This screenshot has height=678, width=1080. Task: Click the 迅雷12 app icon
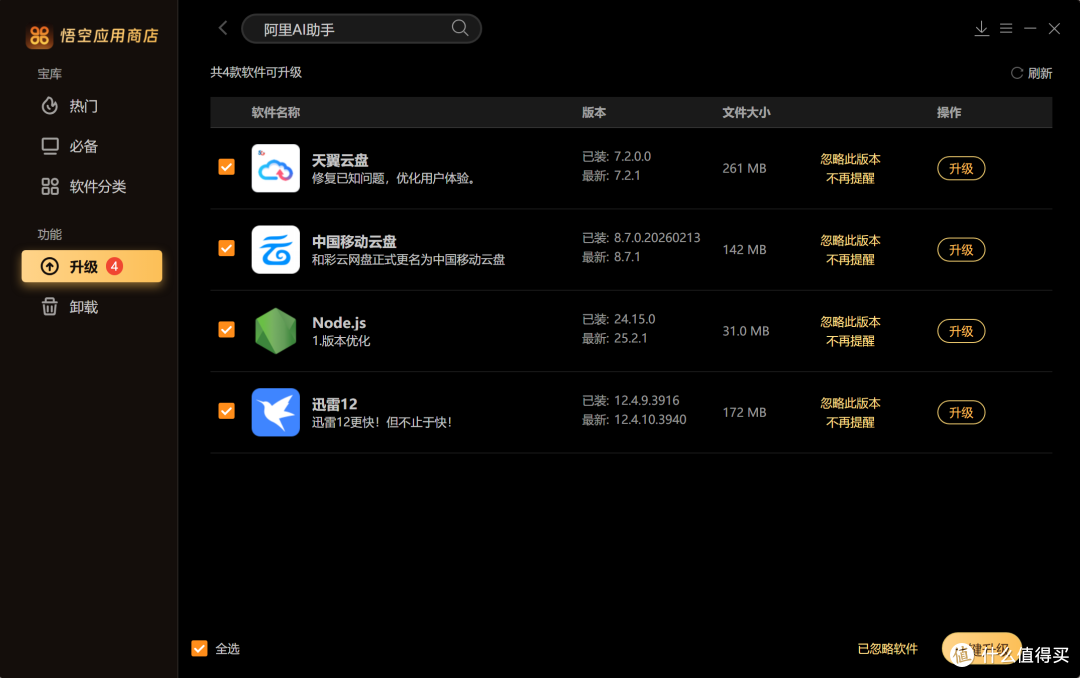pos(276,412)
